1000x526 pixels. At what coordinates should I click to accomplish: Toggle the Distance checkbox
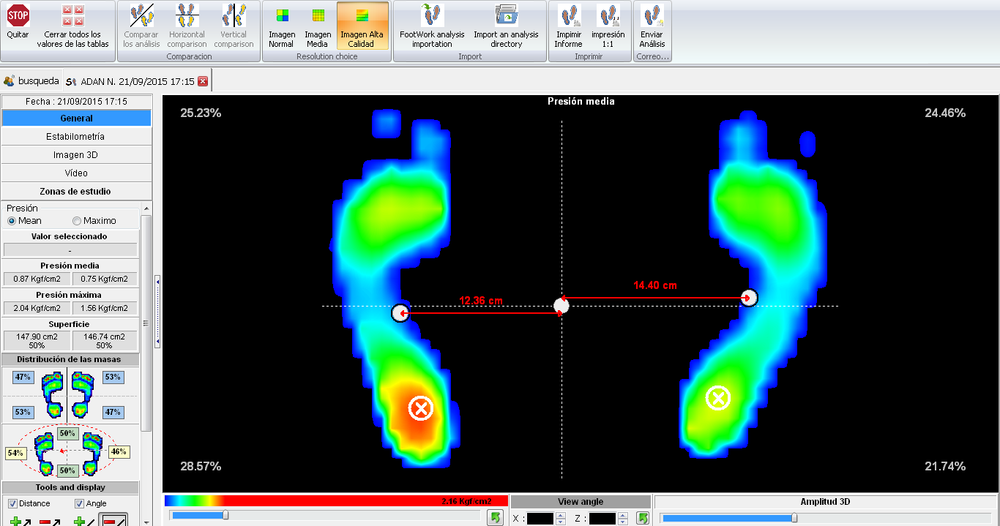click(x=13, y=504)
